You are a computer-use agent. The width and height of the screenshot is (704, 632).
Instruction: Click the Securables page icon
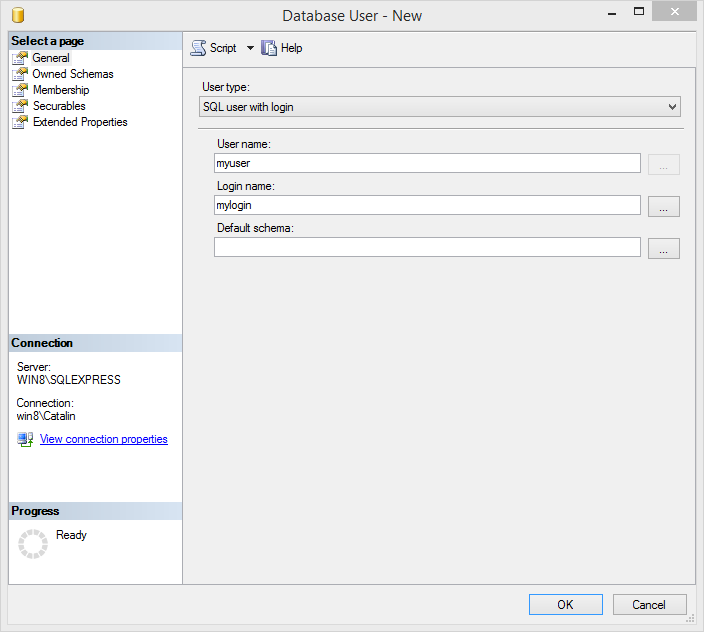tap(20, 106)
